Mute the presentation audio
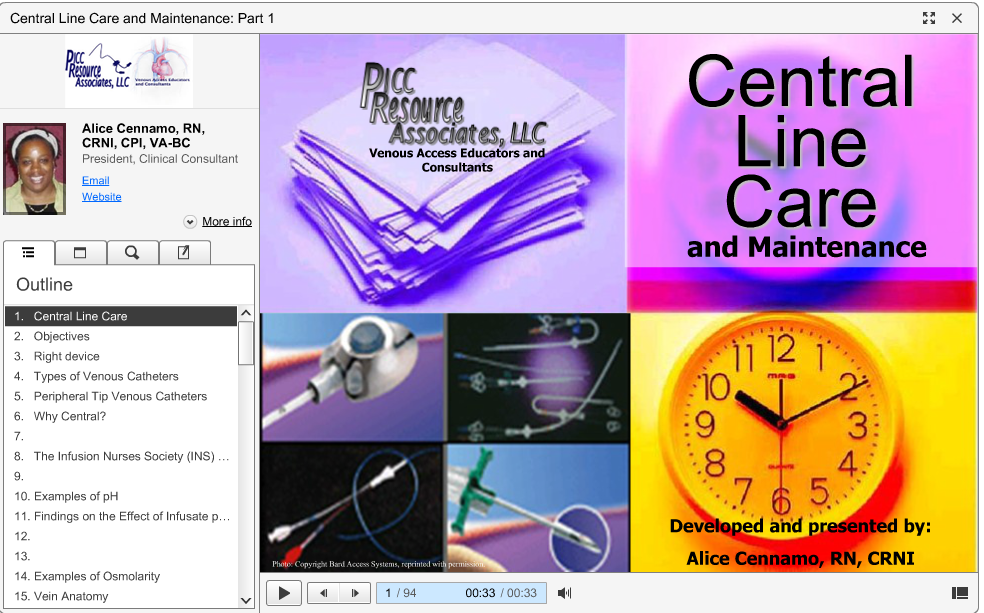984x613 pixels. pos(564,593)
